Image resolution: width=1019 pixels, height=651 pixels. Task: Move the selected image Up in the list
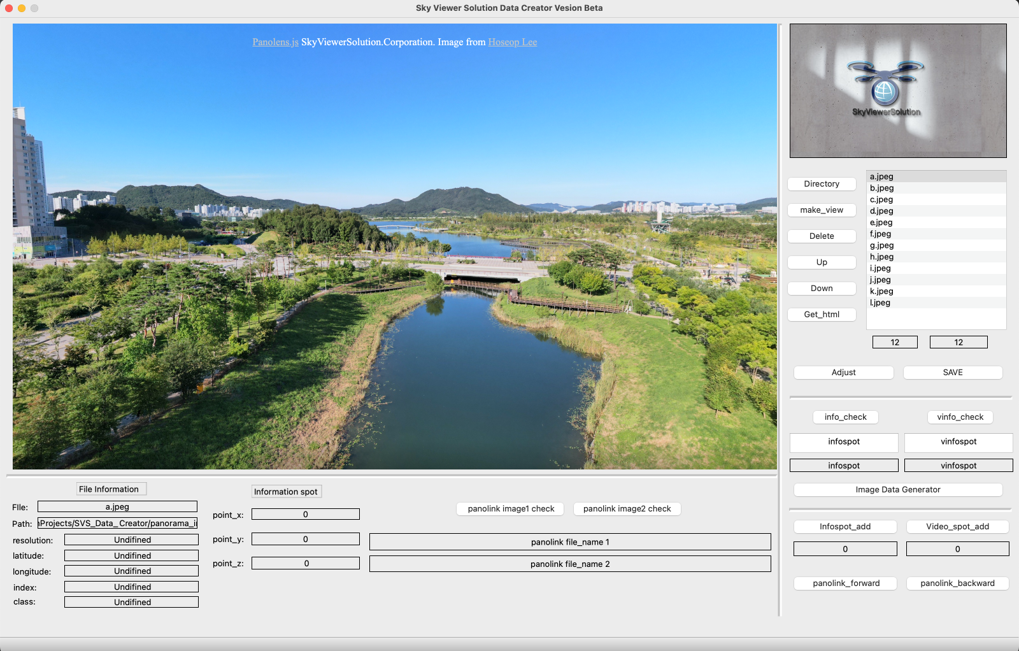pyautogui.click(x=820, y=262)
